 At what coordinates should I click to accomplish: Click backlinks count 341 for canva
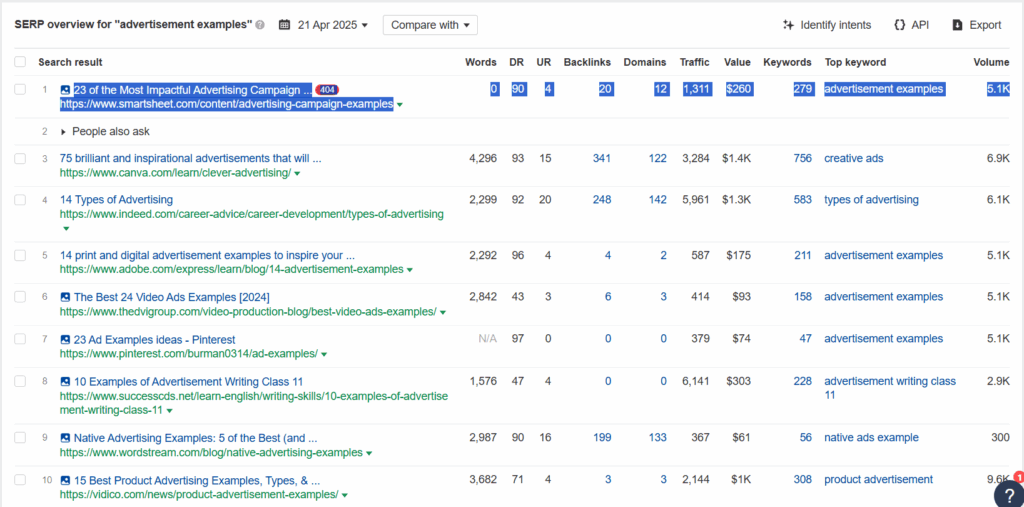coord(602,158)
